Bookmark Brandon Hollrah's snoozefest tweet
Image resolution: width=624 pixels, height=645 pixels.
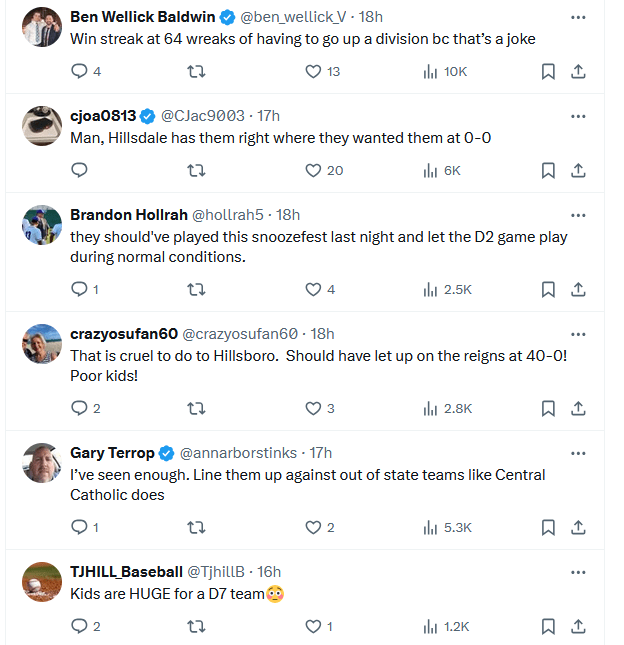click(548, 289)
